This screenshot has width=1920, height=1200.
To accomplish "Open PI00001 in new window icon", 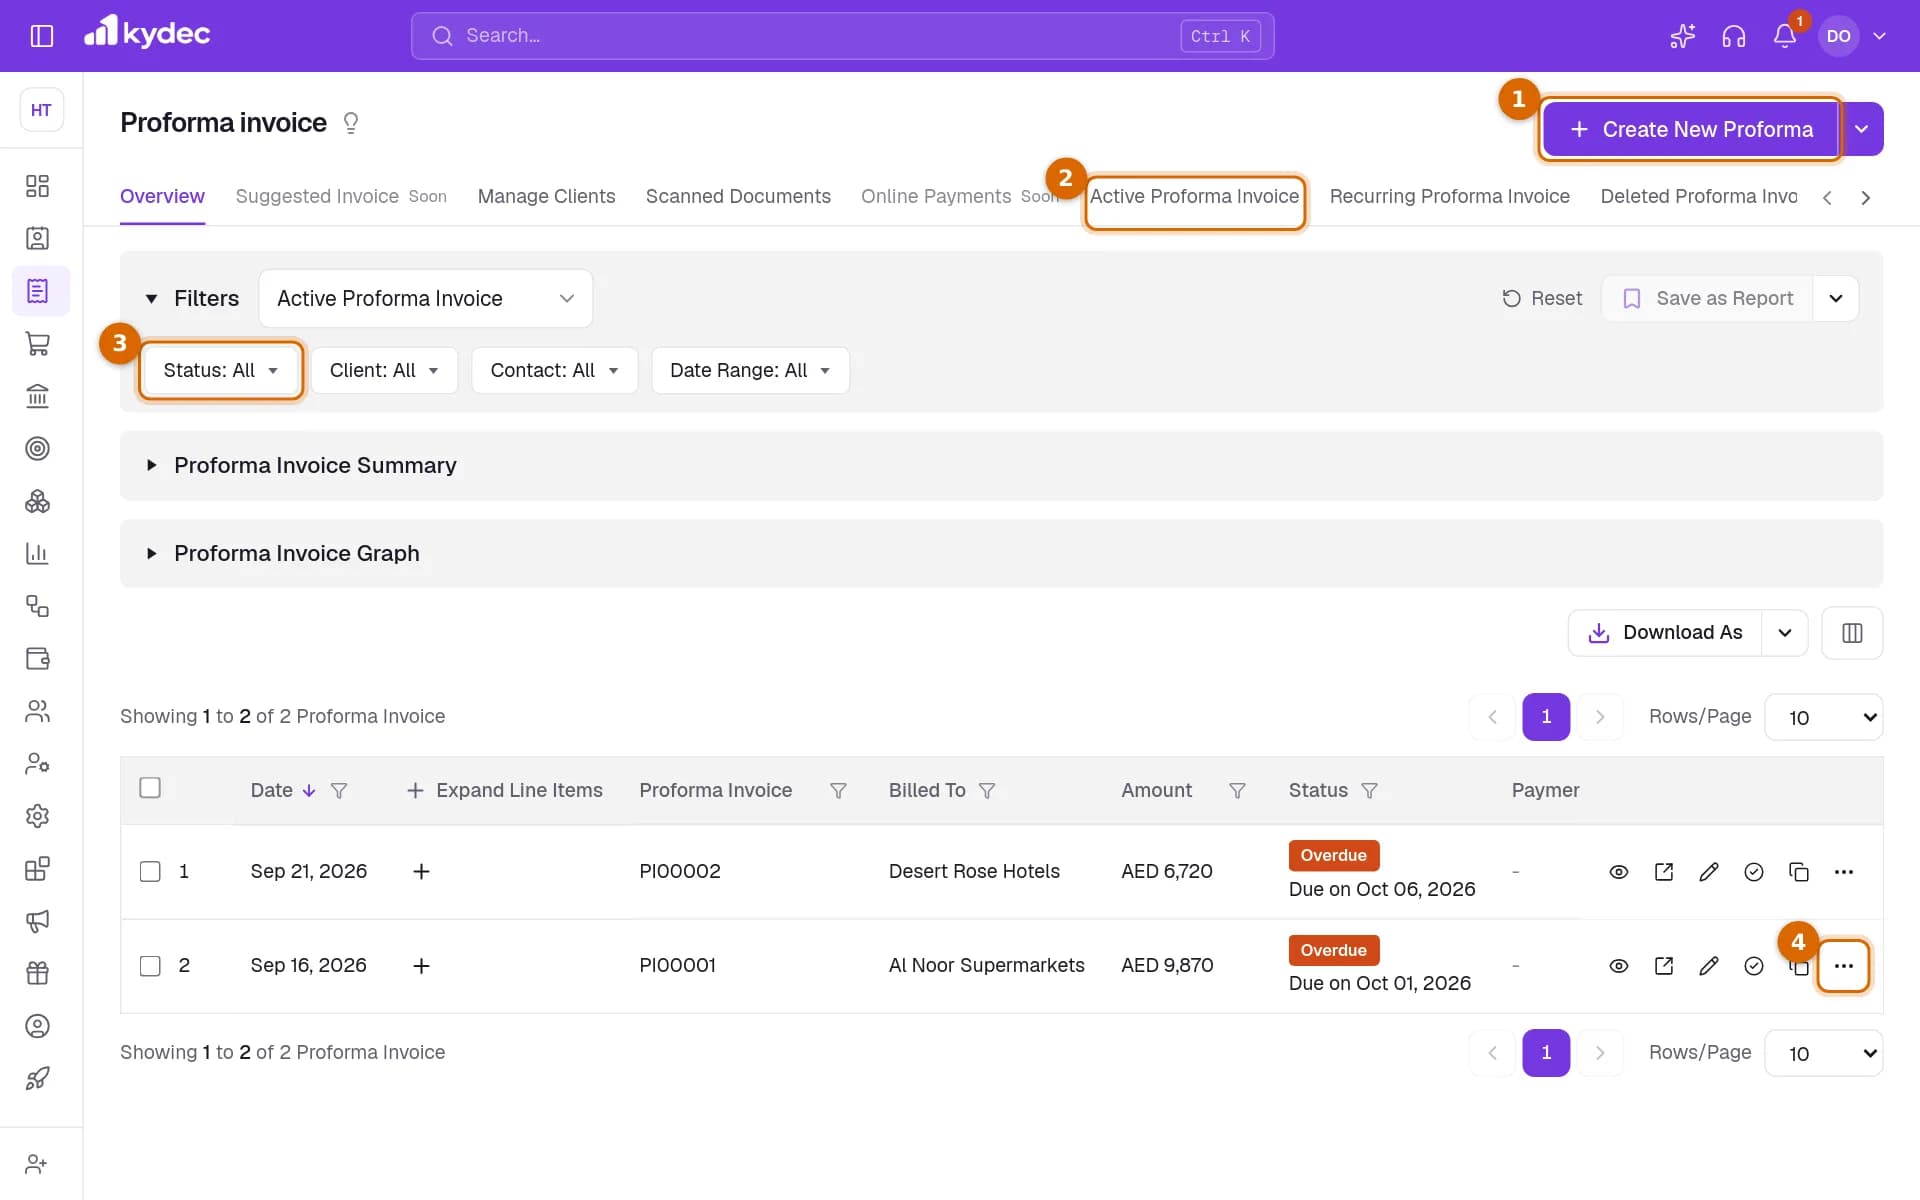I will point(1664,966).
